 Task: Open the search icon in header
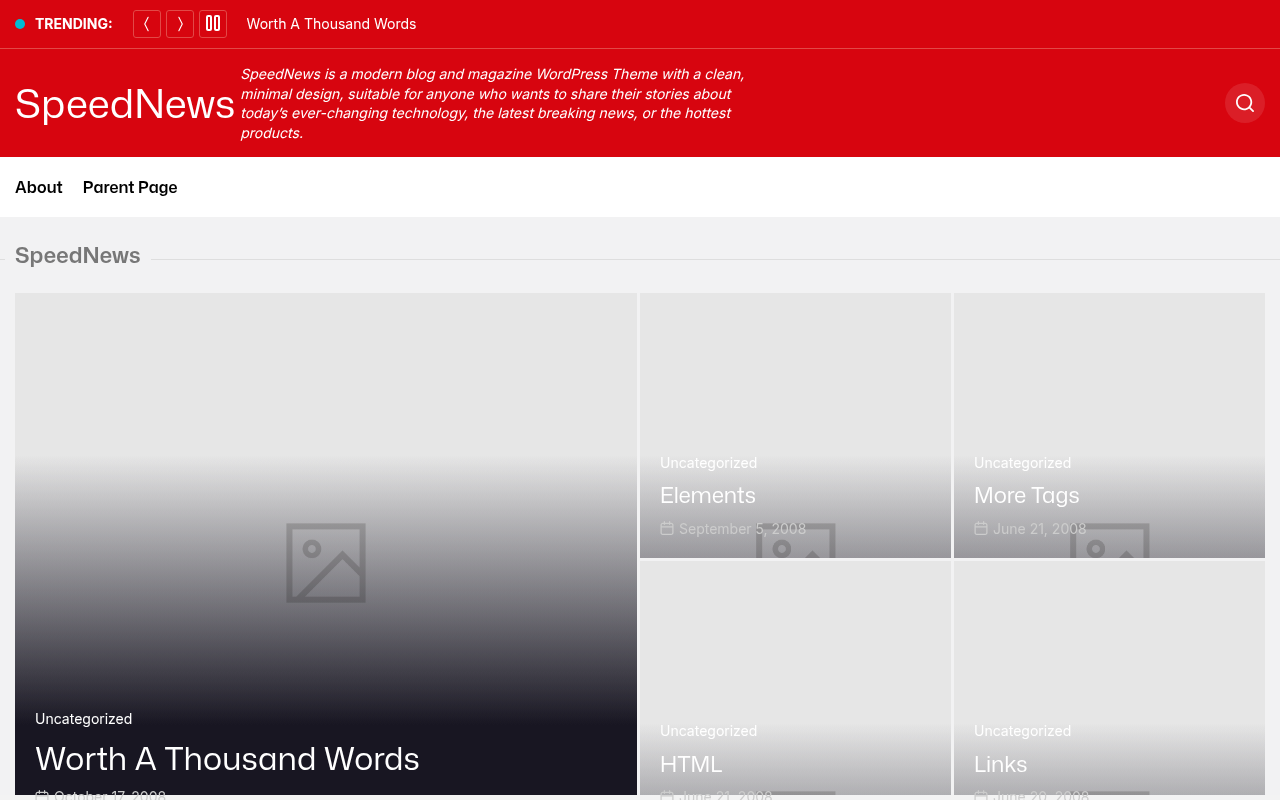click(x=1245, y=103)
